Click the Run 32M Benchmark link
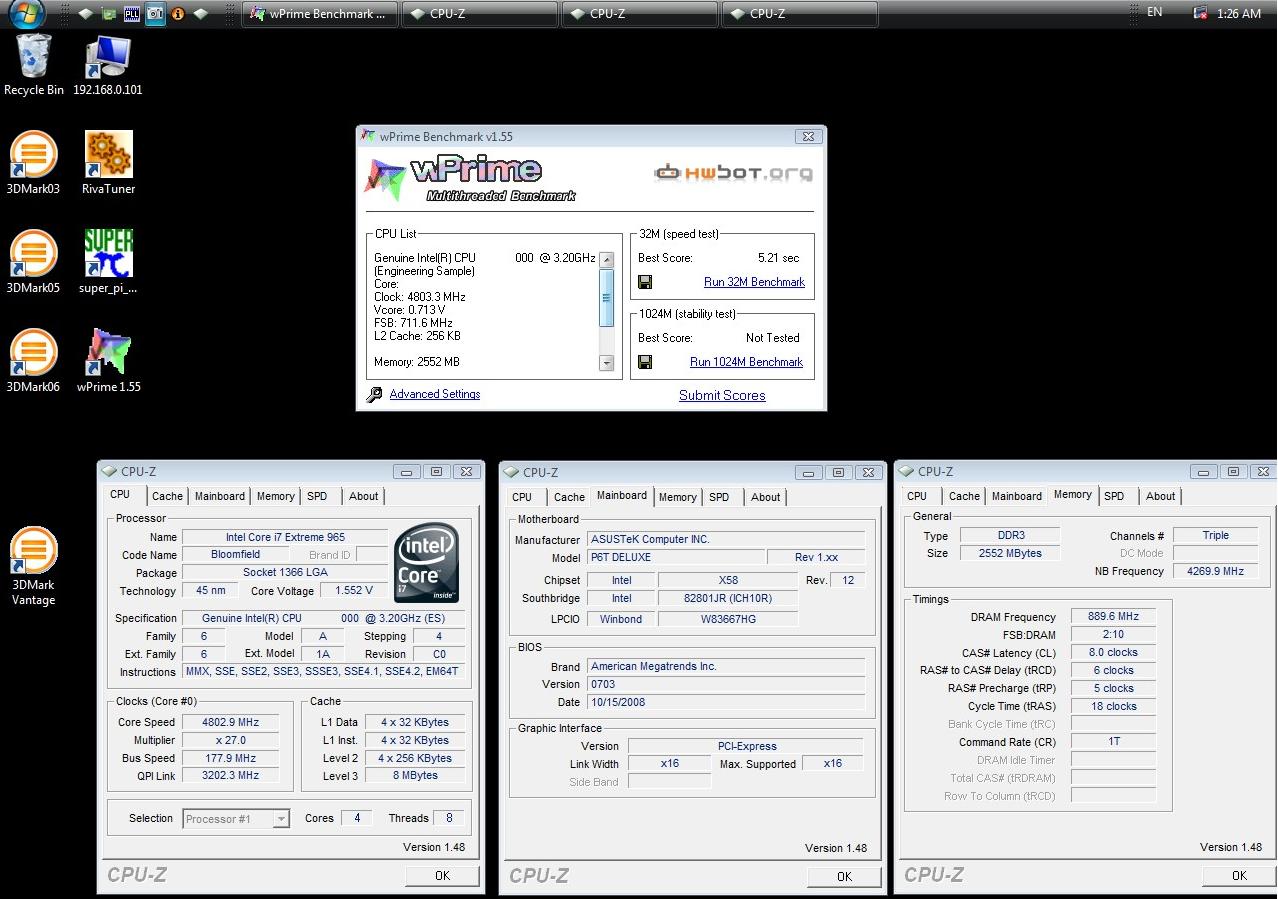This screenshot has height=899, width=1278. tap(754, 282)
